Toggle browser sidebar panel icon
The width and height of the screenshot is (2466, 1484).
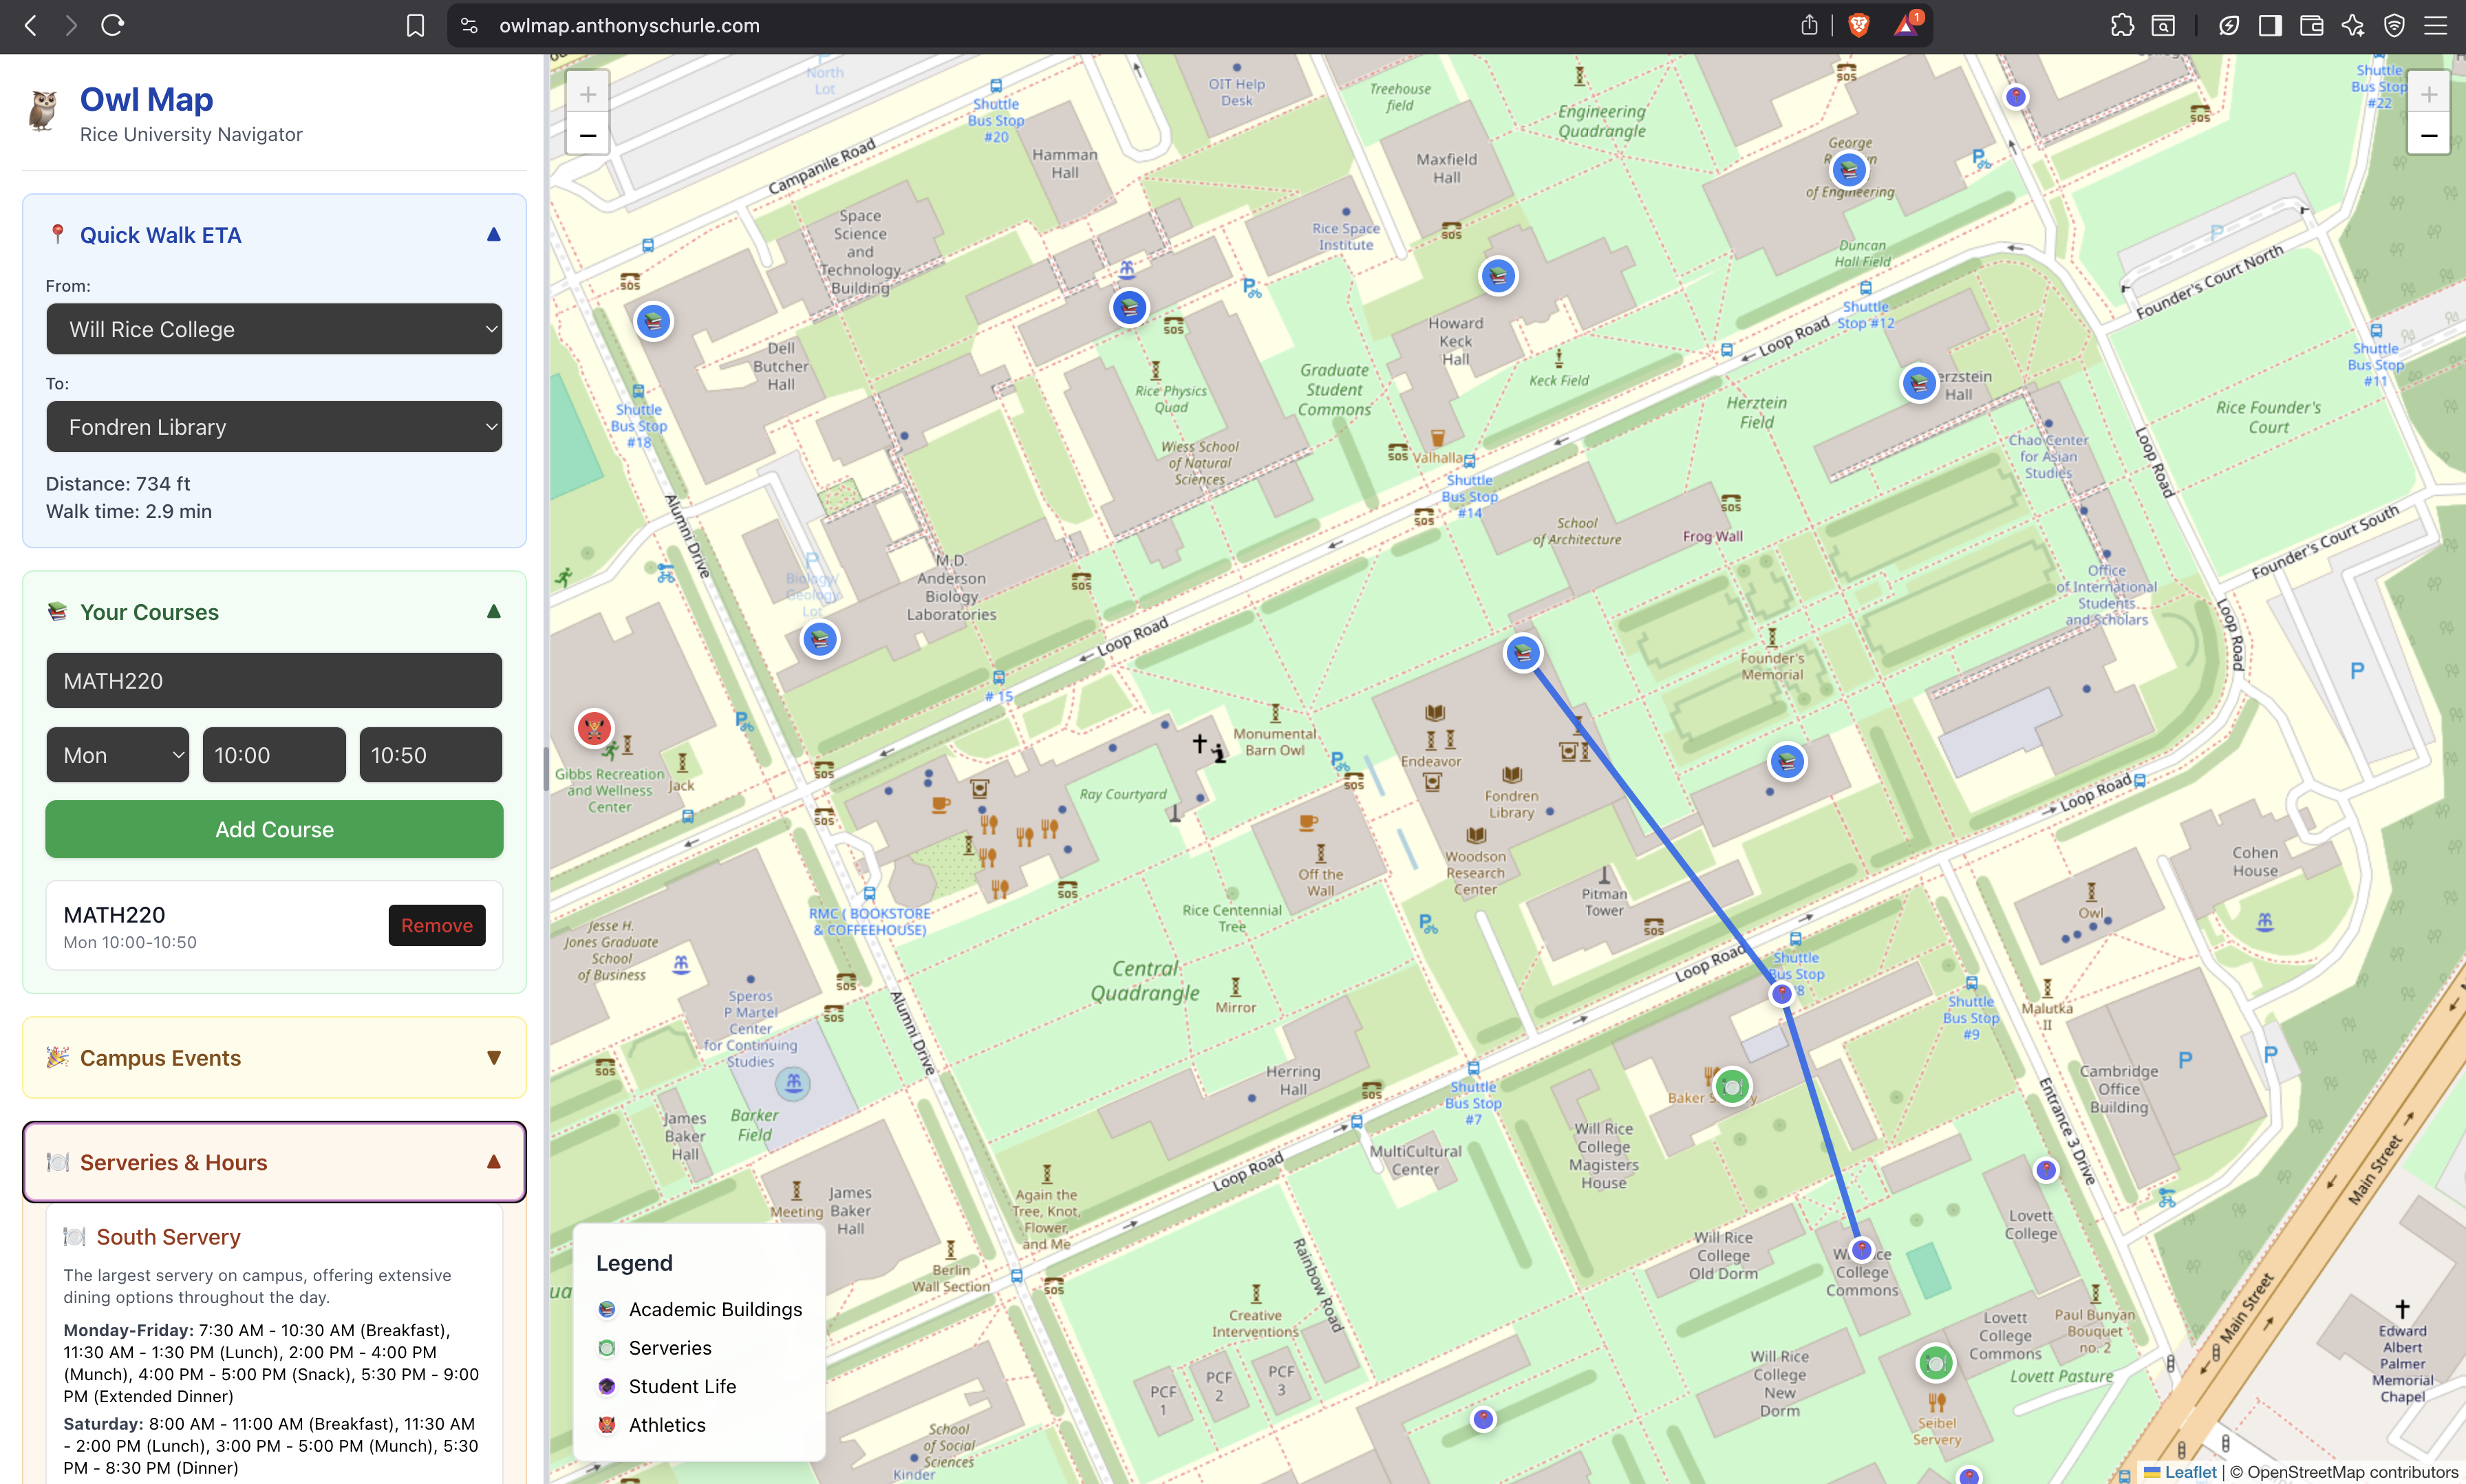click(2269, 26)
